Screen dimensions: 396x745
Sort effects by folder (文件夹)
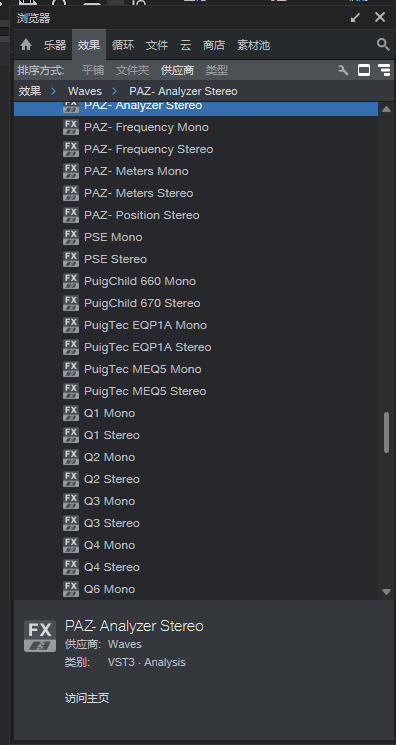point(132,70)
